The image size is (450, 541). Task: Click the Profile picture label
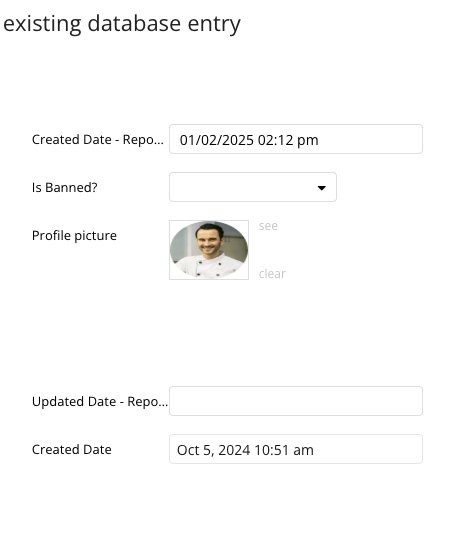click(74, 235)
